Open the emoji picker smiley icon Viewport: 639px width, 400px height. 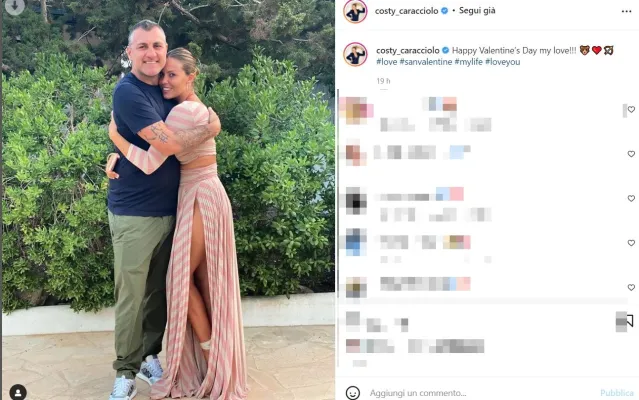tap(353, 393)
